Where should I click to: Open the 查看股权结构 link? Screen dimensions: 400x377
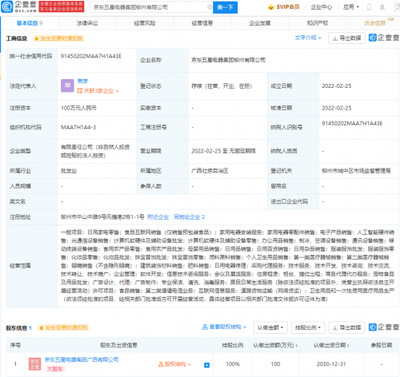(224, 327)
